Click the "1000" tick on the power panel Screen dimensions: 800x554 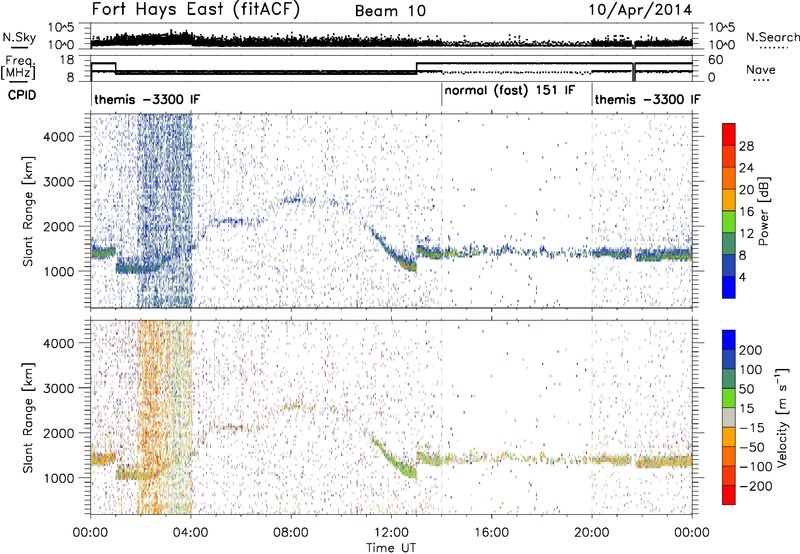tap(58, 271)
